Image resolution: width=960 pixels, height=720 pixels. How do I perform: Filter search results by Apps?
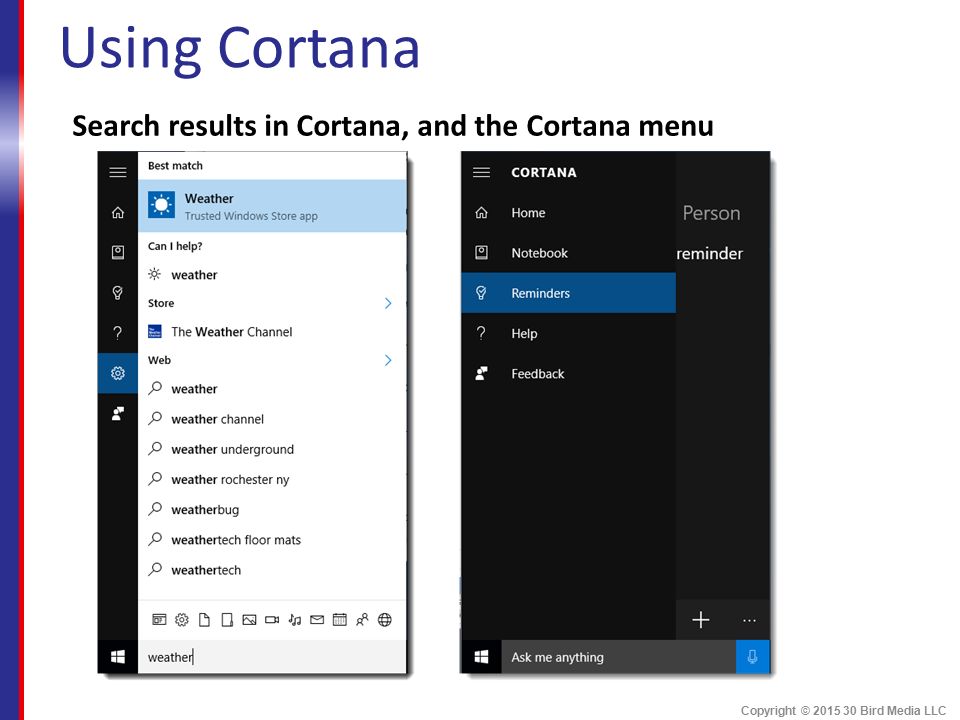159,620
